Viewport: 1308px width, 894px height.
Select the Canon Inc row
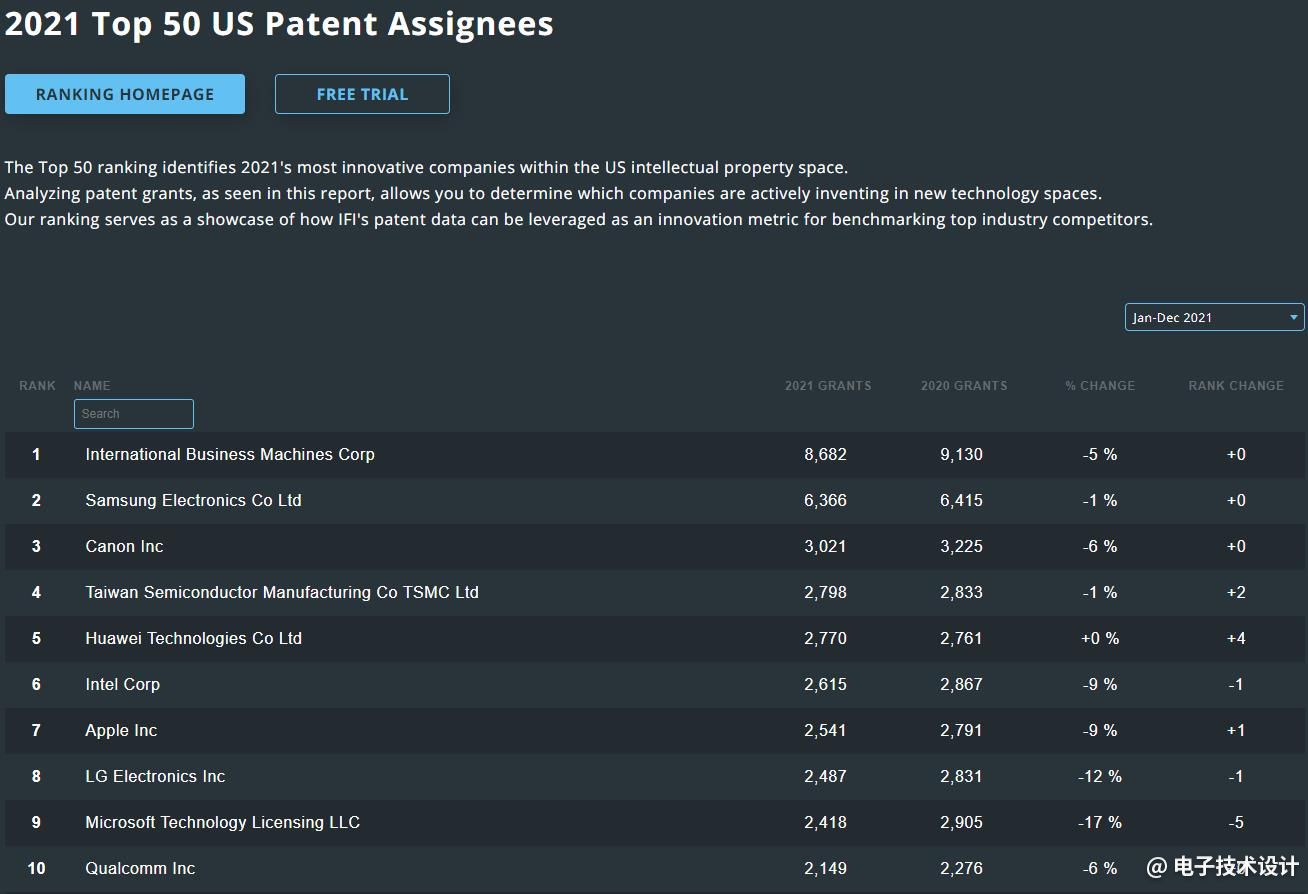click(124, 547)
